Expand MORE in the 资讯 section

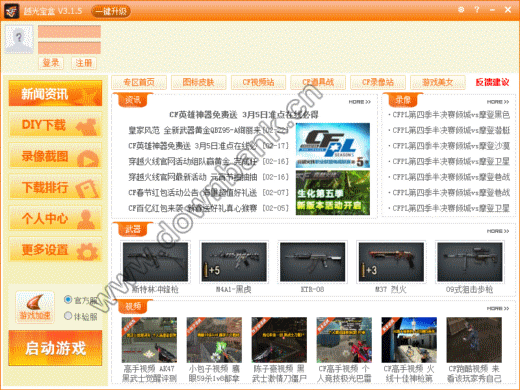(359, 102)
